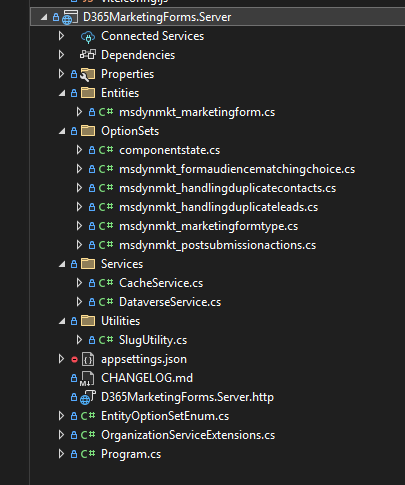This screenshot has width=405, height=485.
Task: Expand the Properties folder
Action: [61, 74]
